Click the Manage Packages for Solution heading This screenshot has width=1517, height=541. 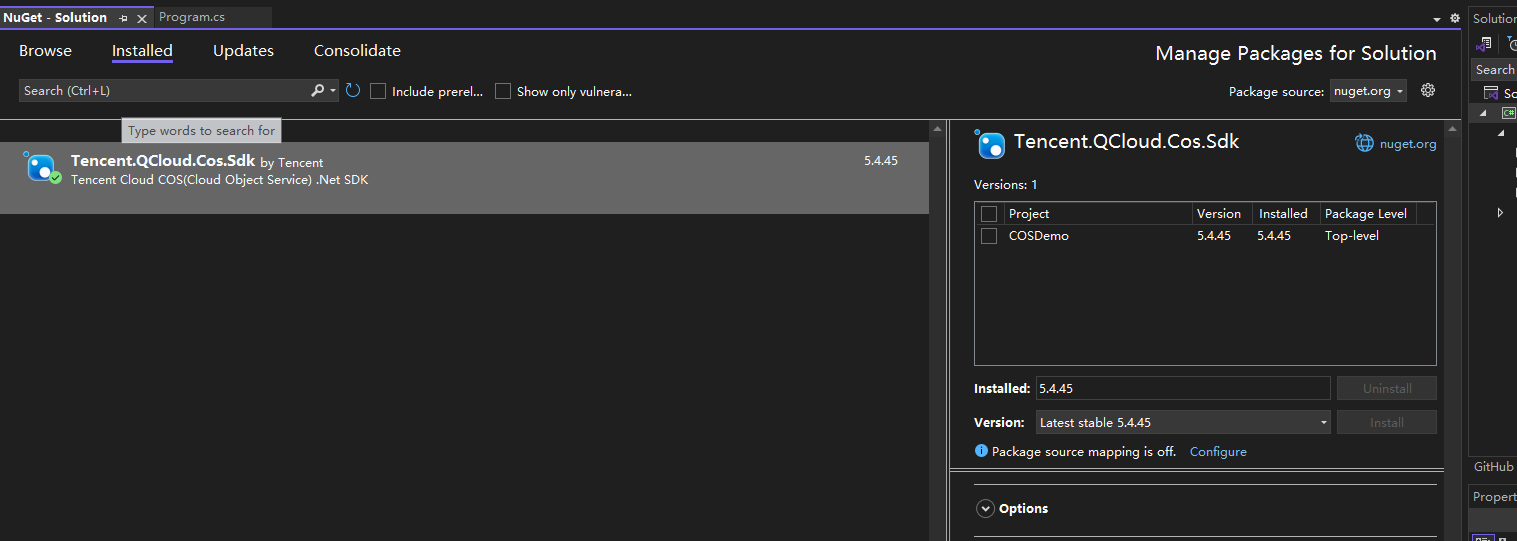click(1296, 54)
